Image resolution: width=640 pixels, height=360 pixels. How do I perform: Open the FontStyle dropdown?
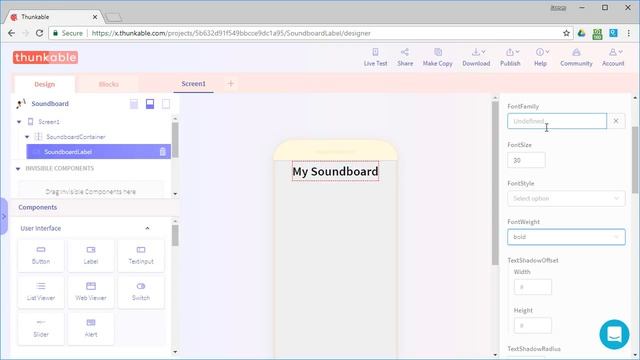[x=566, y=198]
